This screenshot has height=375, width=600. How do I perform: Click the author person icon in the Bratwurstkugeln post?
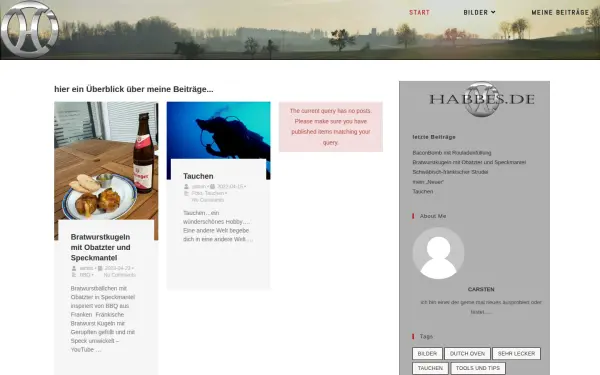click(74, 268)
